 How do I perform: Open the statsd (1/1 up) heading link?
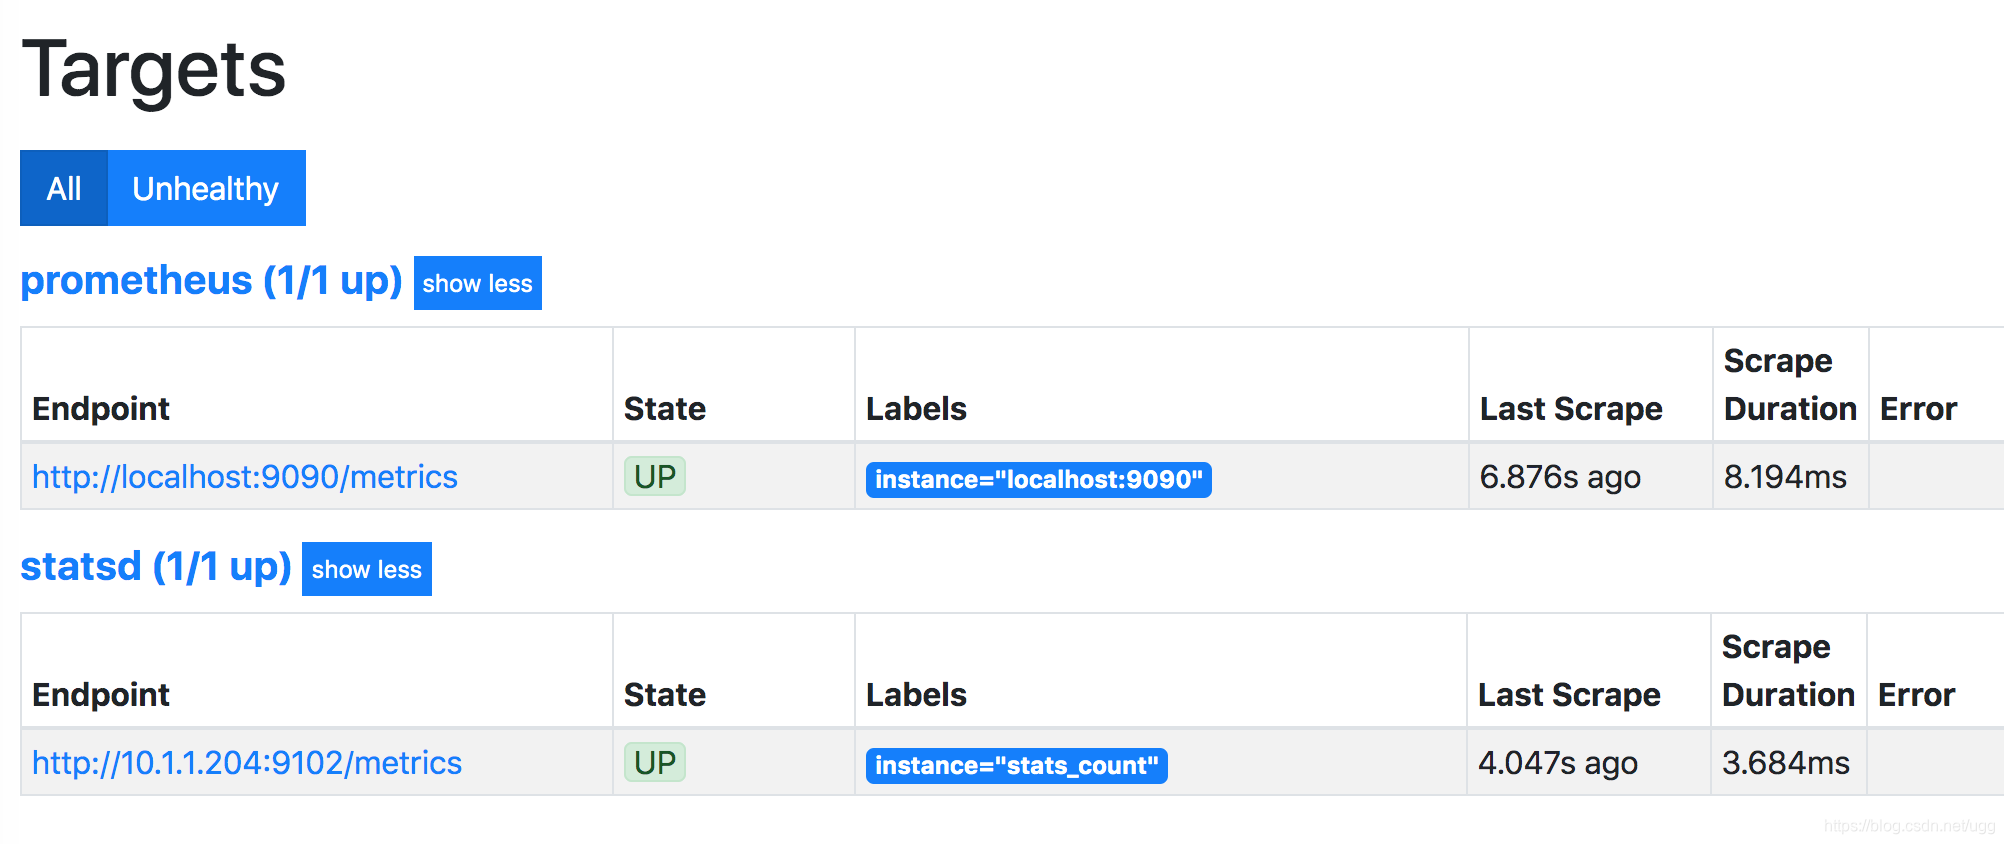pyautogui.click(x=156, y=567)
